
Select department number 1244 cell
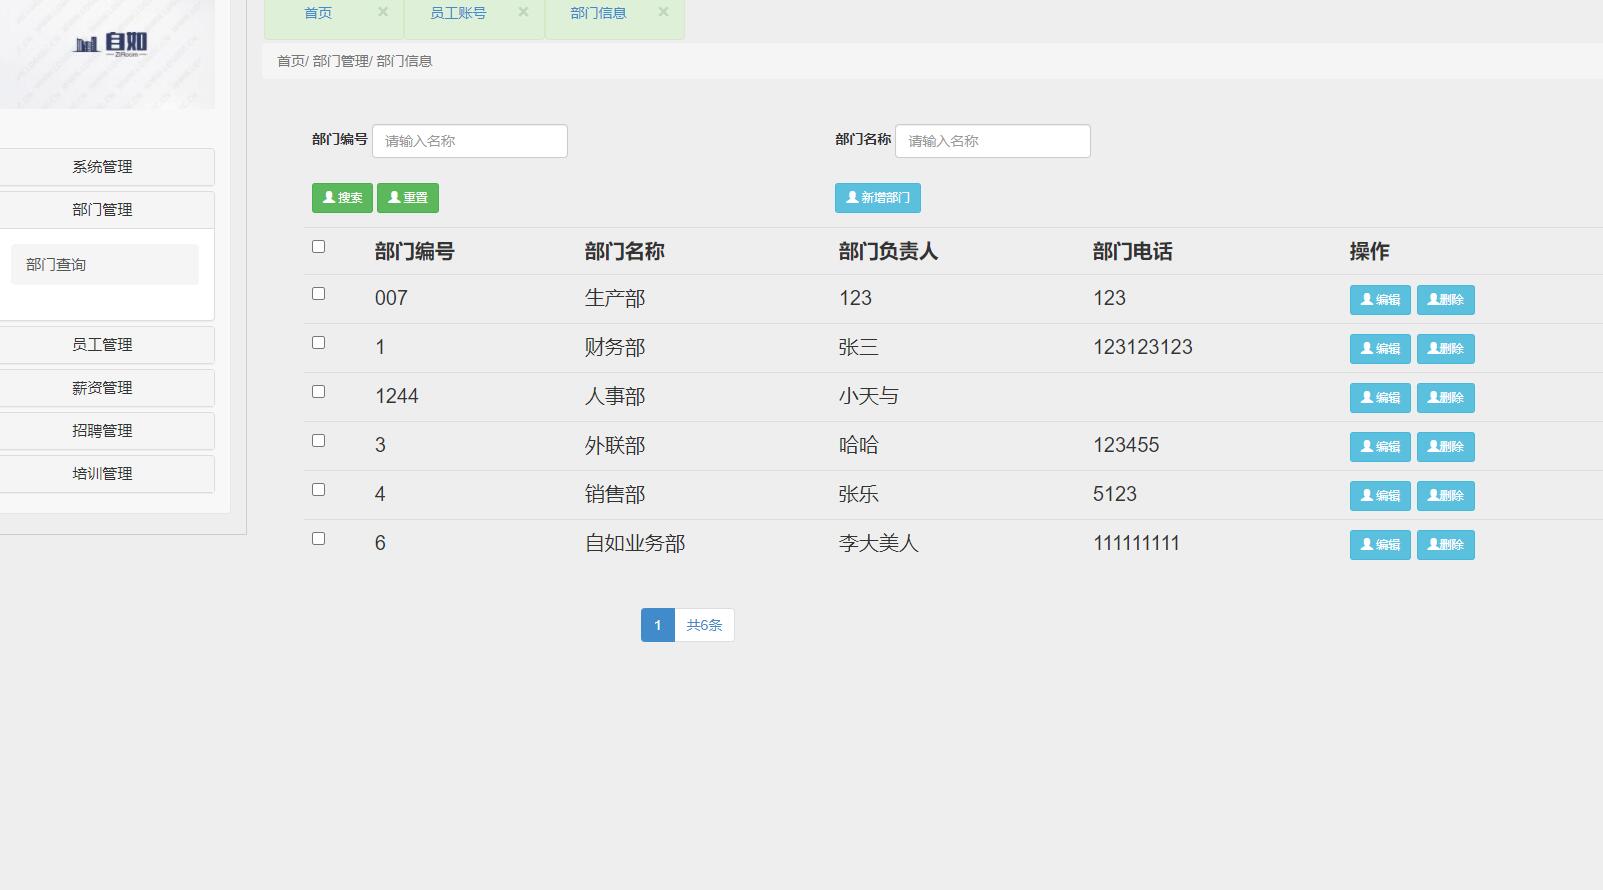(x=397, y=397)
